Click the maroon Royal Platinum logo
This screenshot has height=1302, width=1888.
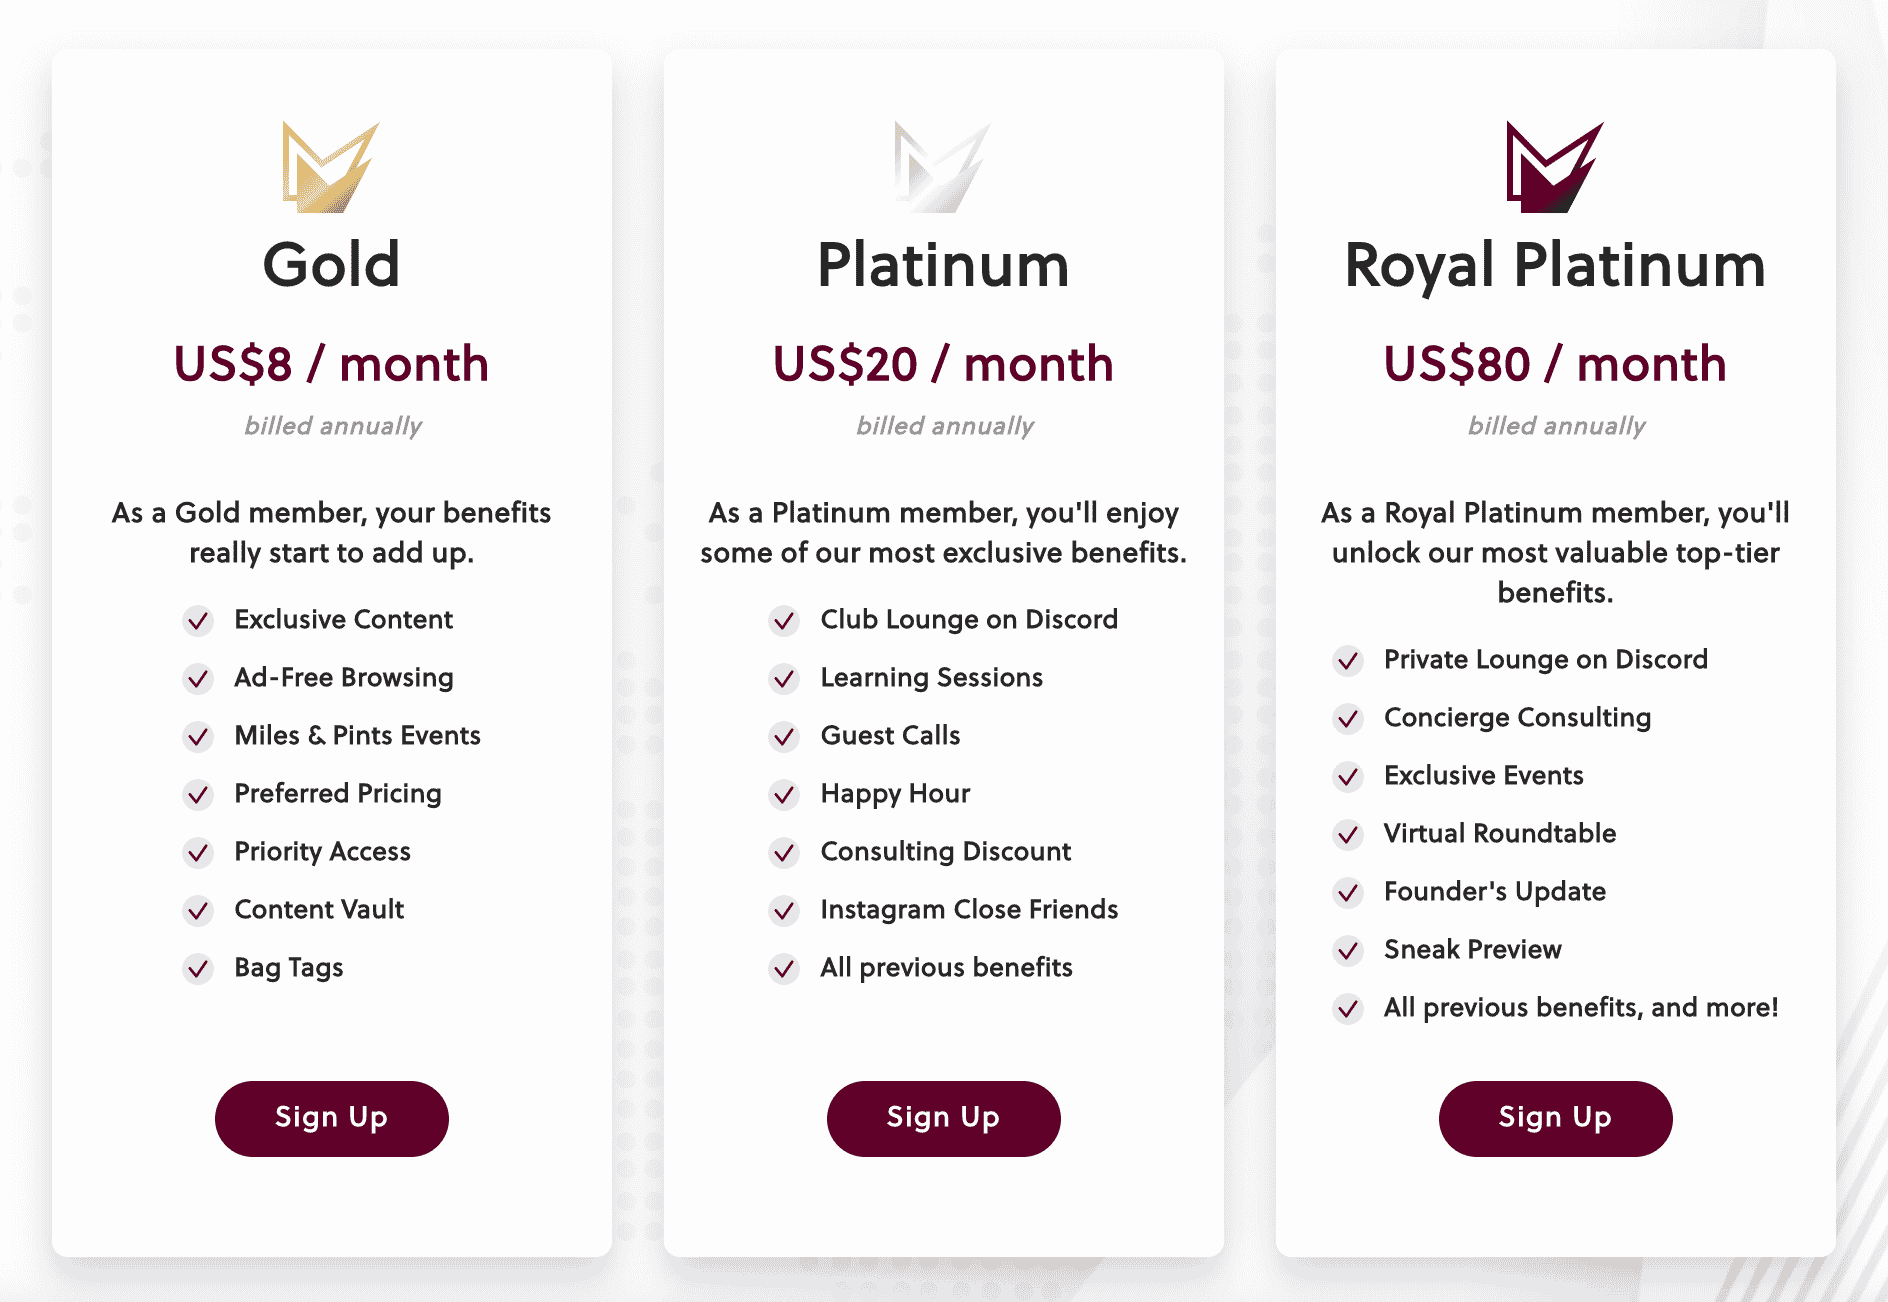tap(1554, 167)
